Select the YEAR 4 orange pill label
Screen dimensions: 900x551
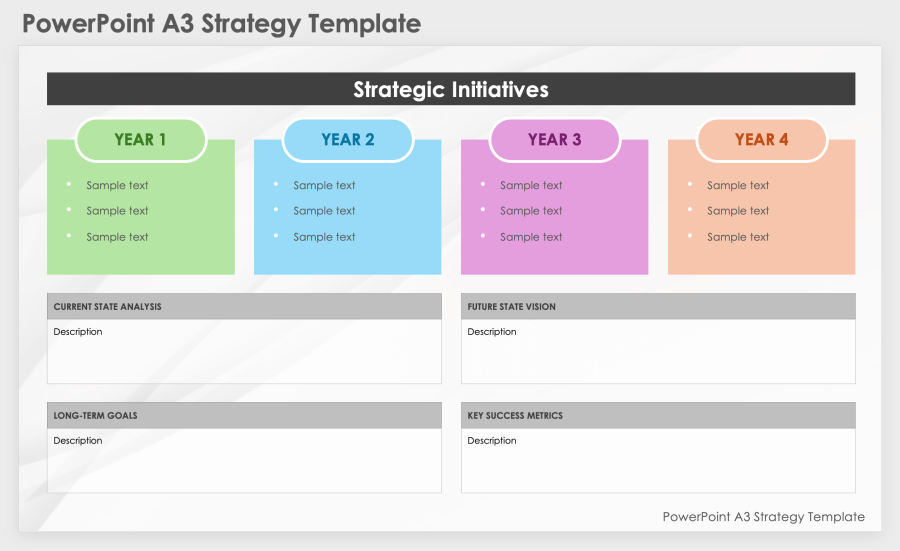tap(762, 140)
